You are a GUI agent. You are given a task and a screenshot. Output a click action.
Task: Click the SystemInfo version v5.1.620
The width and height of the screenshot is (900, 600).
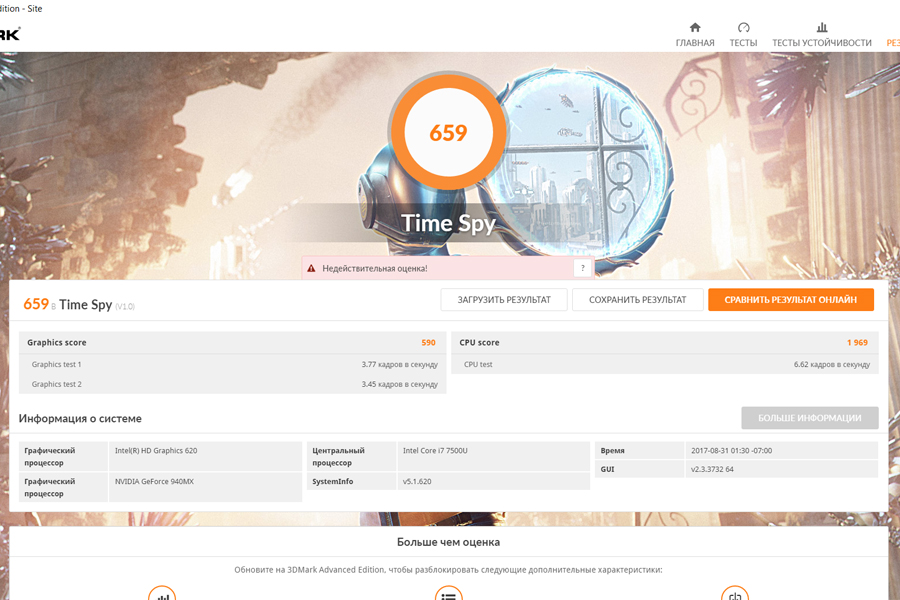pos(417,482)
